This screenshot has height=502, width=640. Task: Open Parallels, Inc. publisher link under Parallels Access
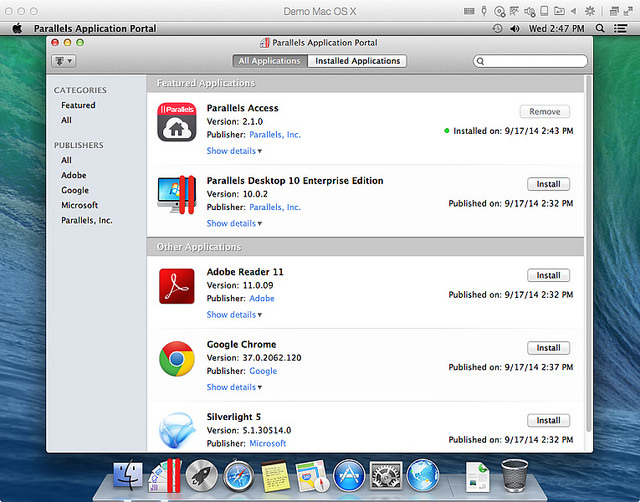(x=275, y=135)
